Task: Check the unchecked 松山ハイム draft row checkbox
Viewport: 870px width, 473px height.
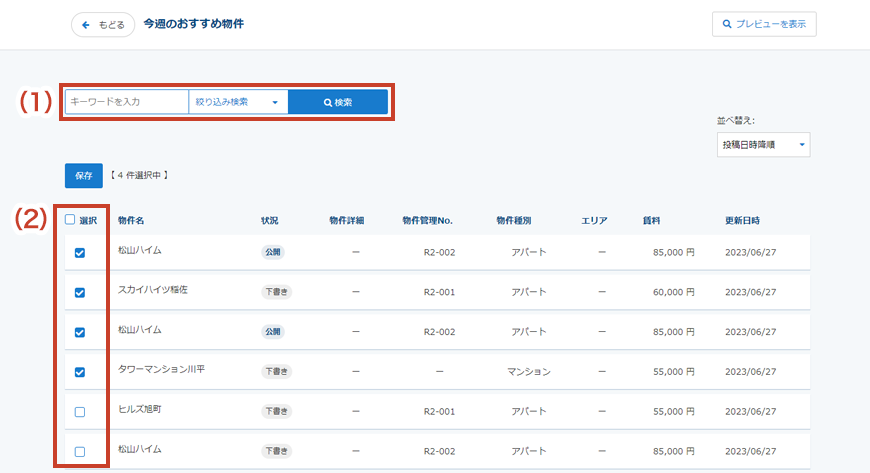Action: [x=80, y=451]
